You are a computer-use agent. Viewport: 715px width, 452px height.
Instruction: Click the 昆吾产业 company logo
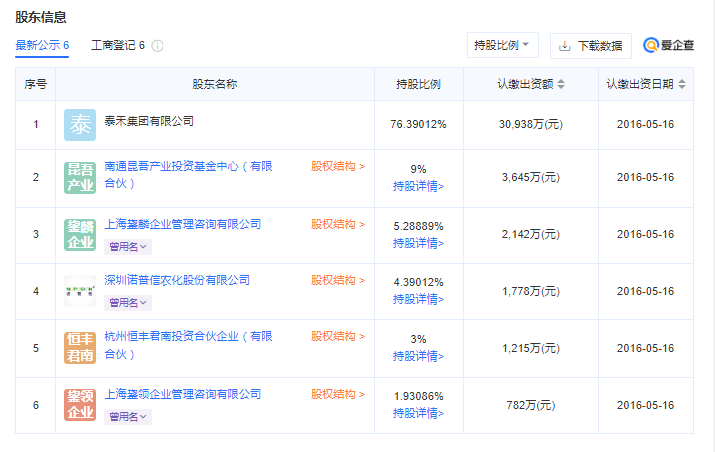click(x=80, y=177)
